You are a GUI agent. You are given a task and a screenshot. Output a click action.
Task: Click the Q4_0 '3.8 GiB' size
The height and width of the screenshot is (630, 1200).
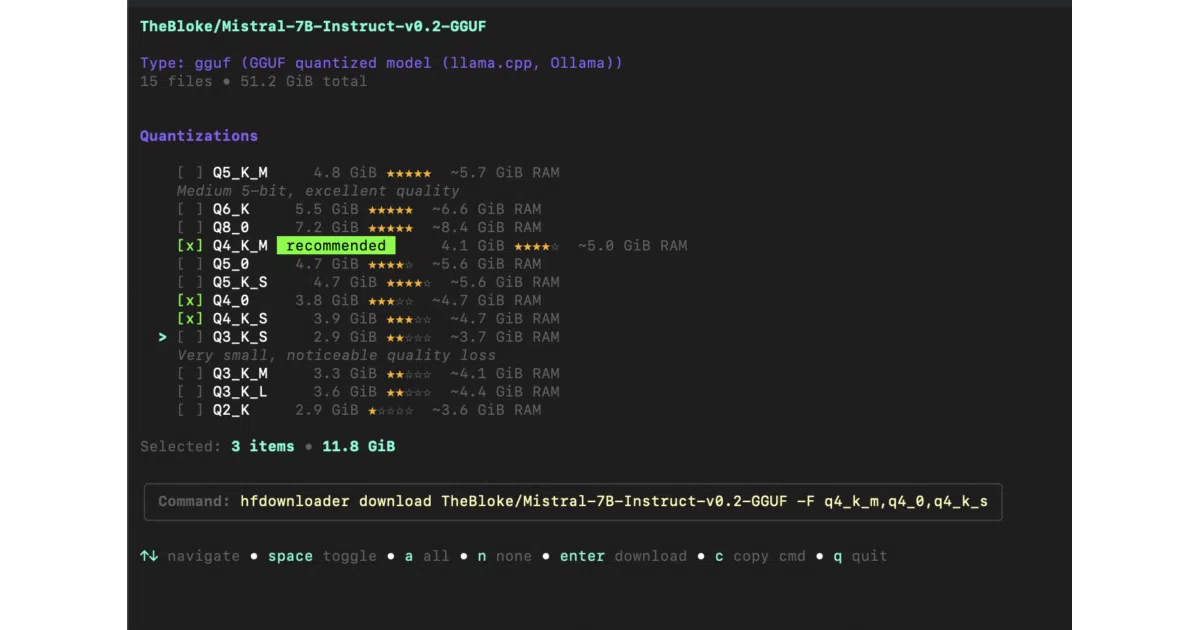click(x=327, y=301)
